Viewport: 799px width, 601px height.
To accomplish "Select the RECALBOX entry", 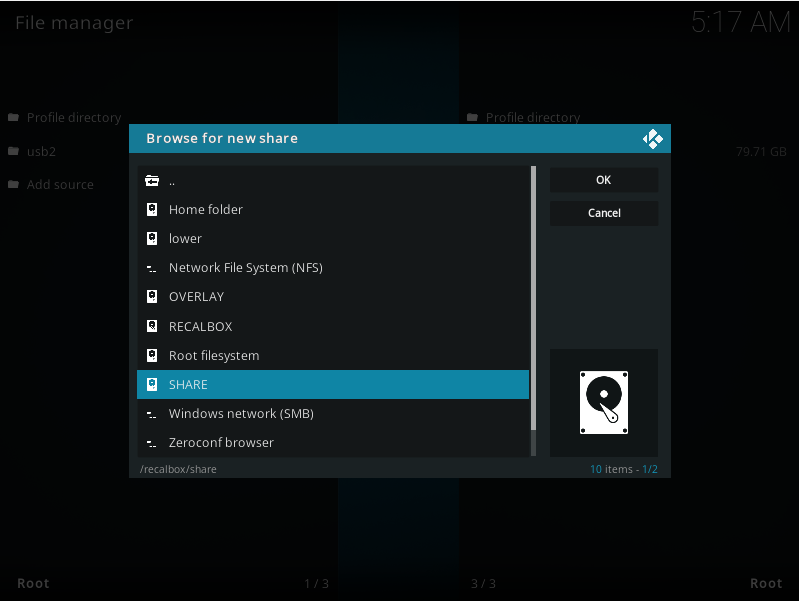I will click(x=333, y=326).
